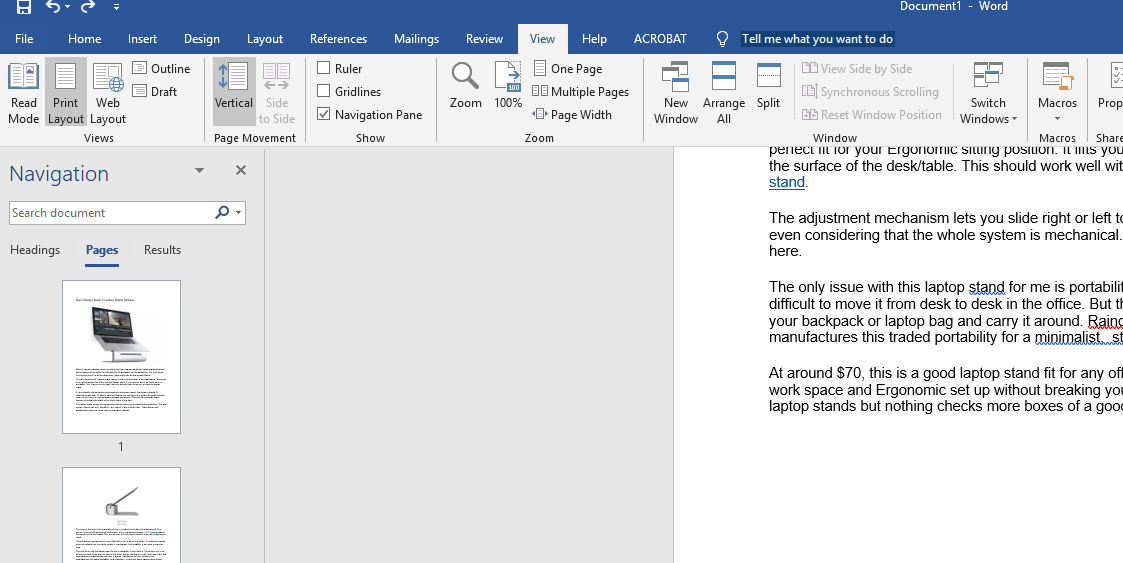
Task: Open the Mailings tab
Action: 416,39
